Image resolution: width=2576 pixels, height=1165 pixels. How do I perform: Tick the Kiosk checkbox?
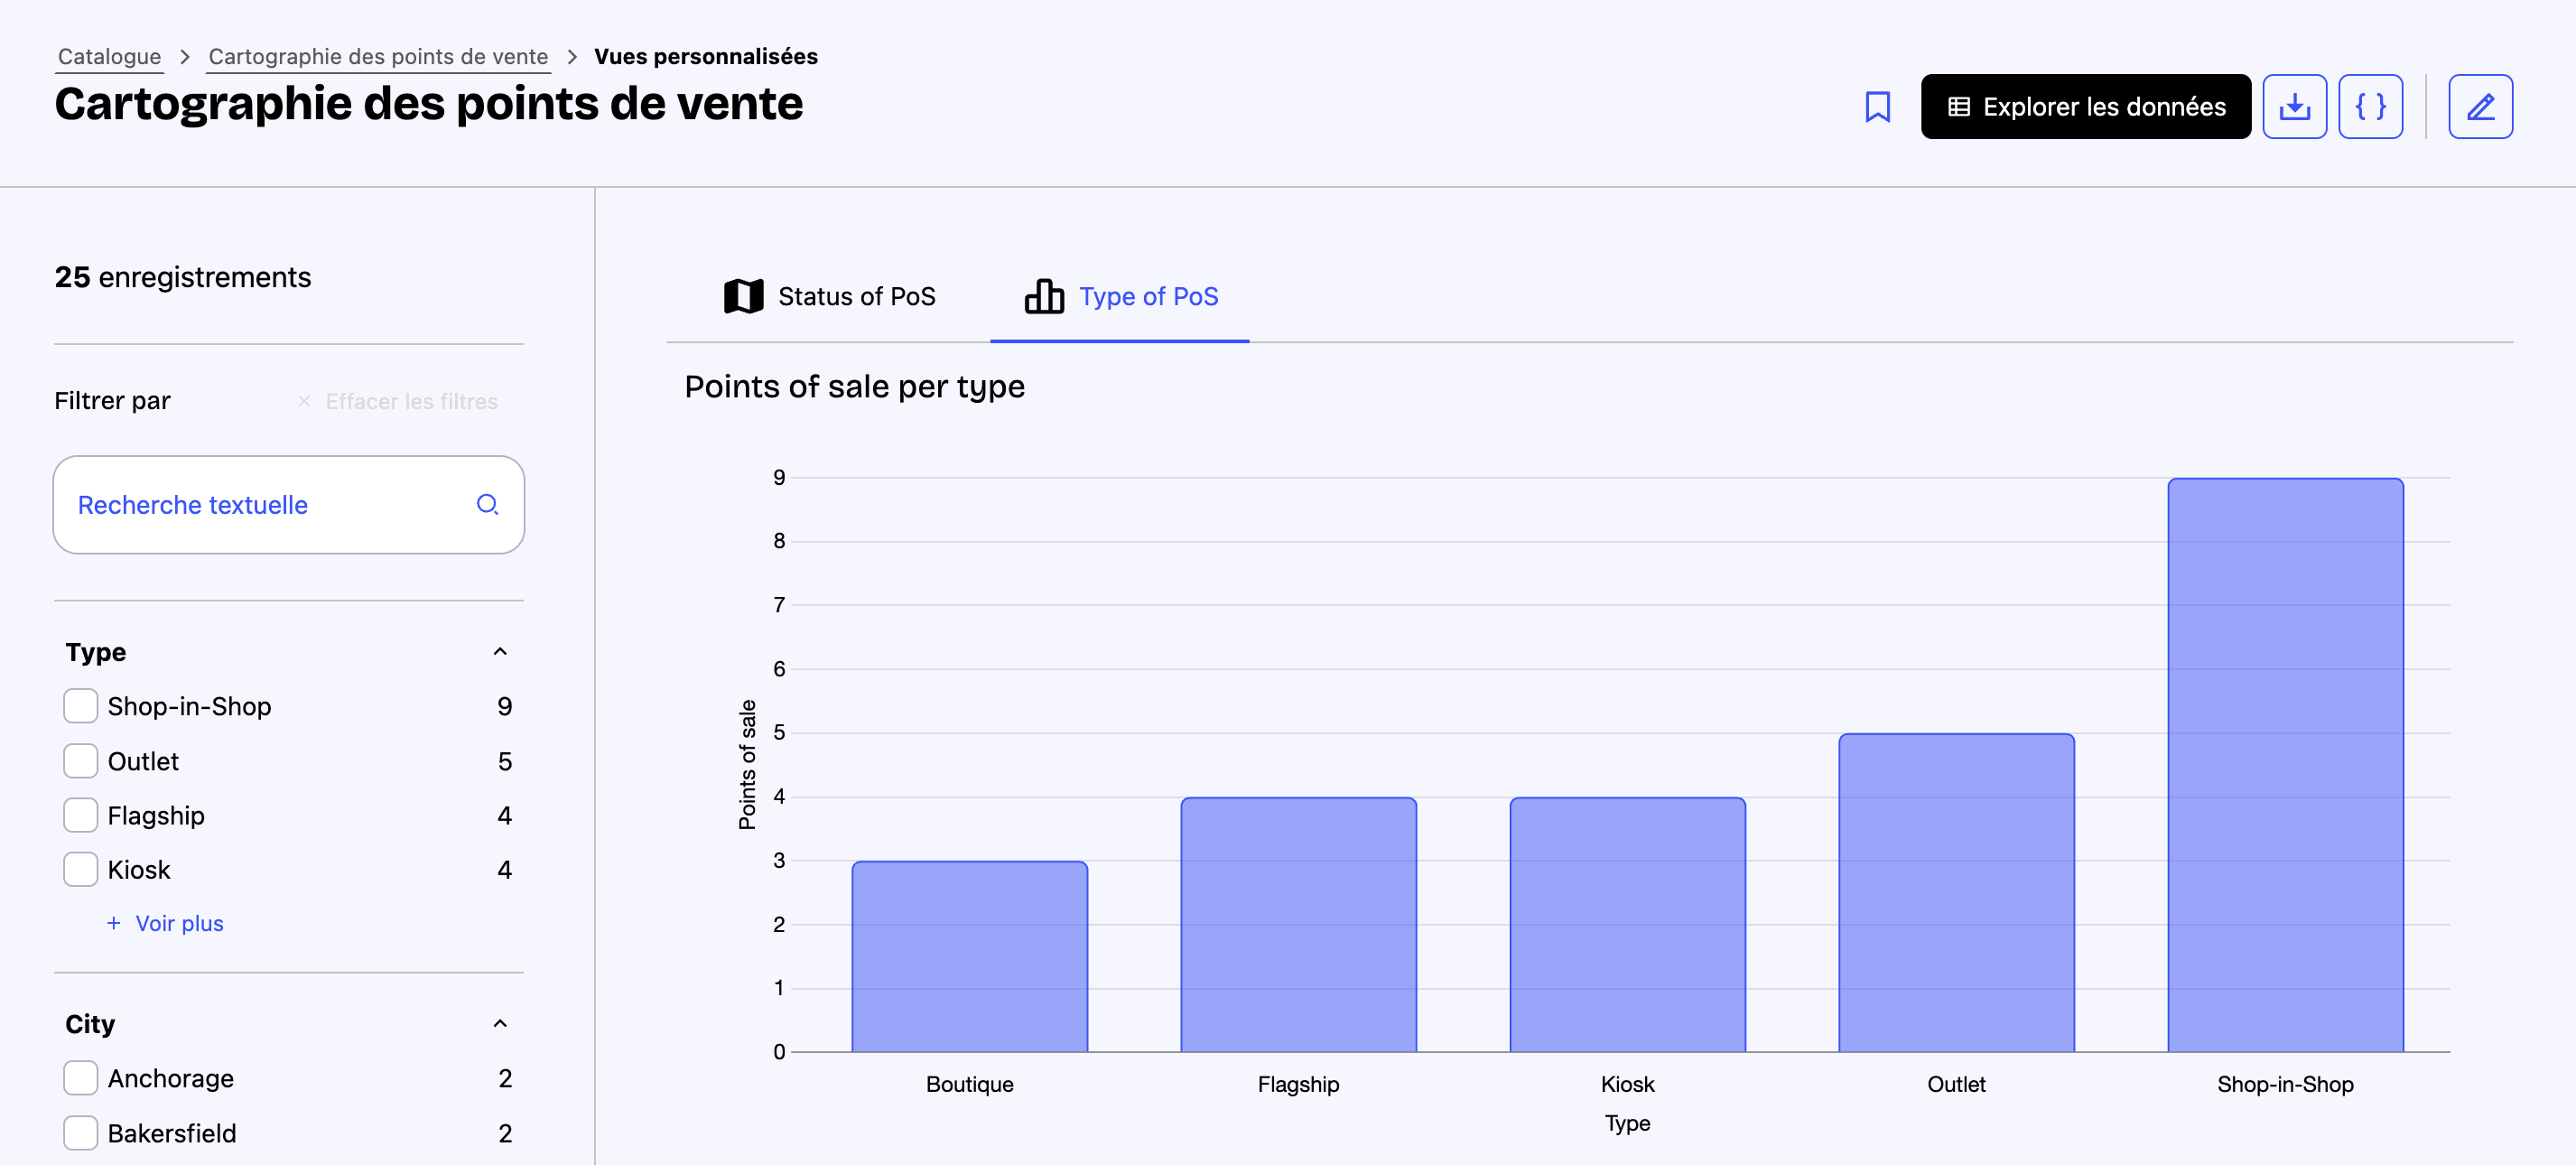pos(81,869)
